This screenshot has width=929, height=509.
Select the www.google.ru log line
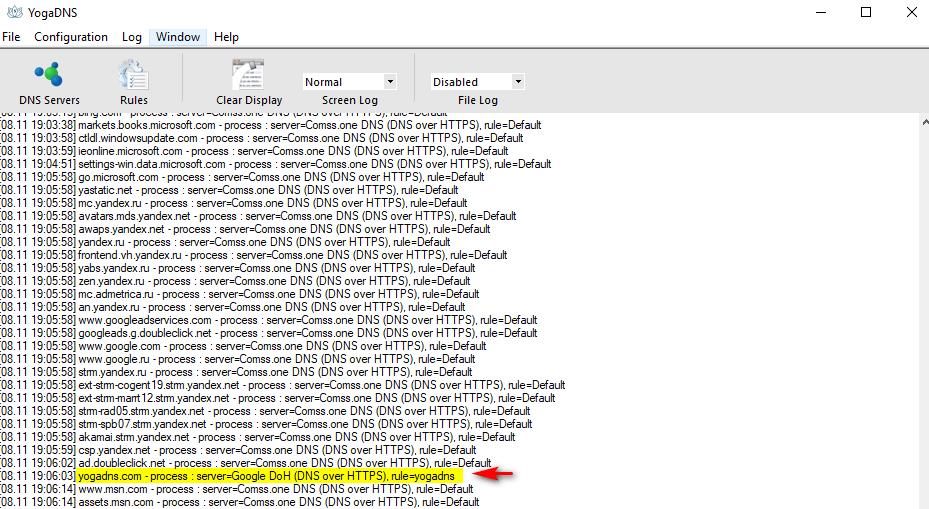[238, 360]
